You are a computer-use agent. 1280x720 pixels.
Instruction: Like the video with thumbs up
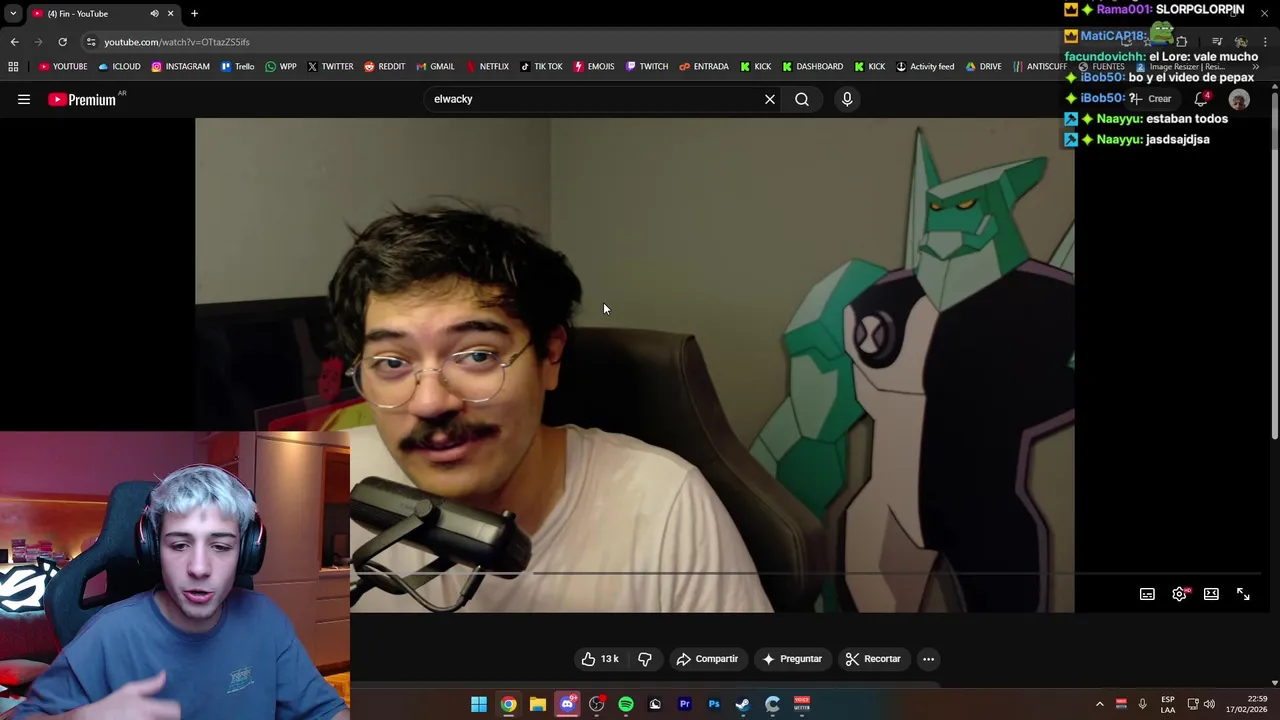click(599, 659)
